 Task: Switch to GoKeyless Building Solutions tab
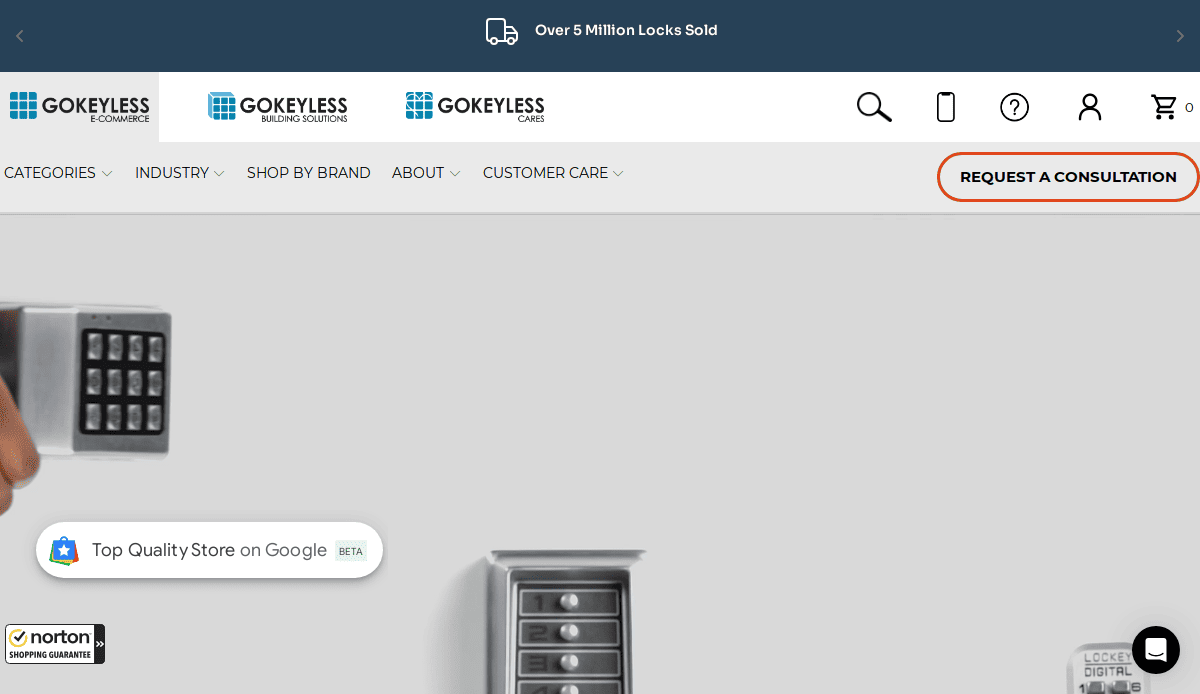(x=278, y=107)
